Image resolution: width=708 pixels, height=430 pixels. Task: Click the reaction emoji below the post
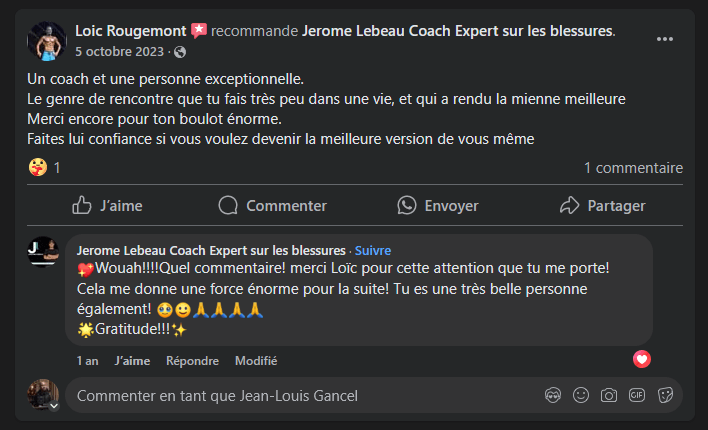click(38, 168)
